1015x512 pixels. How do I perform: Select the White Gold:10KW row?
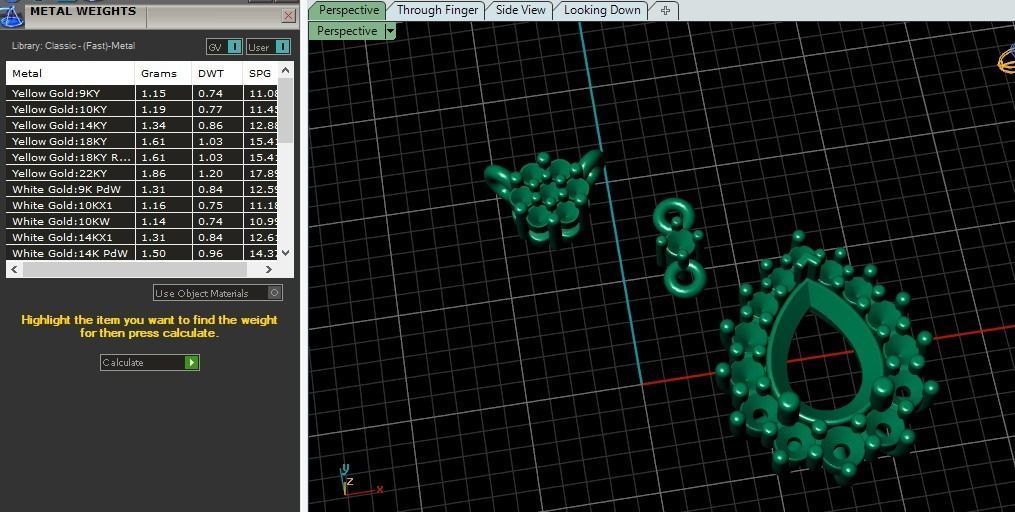tap(142, 221)
